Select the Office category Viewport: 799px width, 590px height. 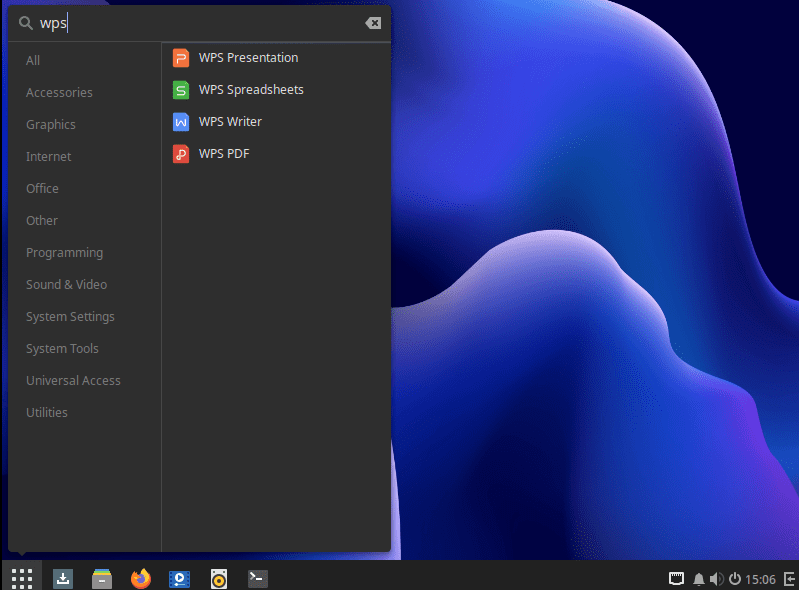click(x=42, y=189)
